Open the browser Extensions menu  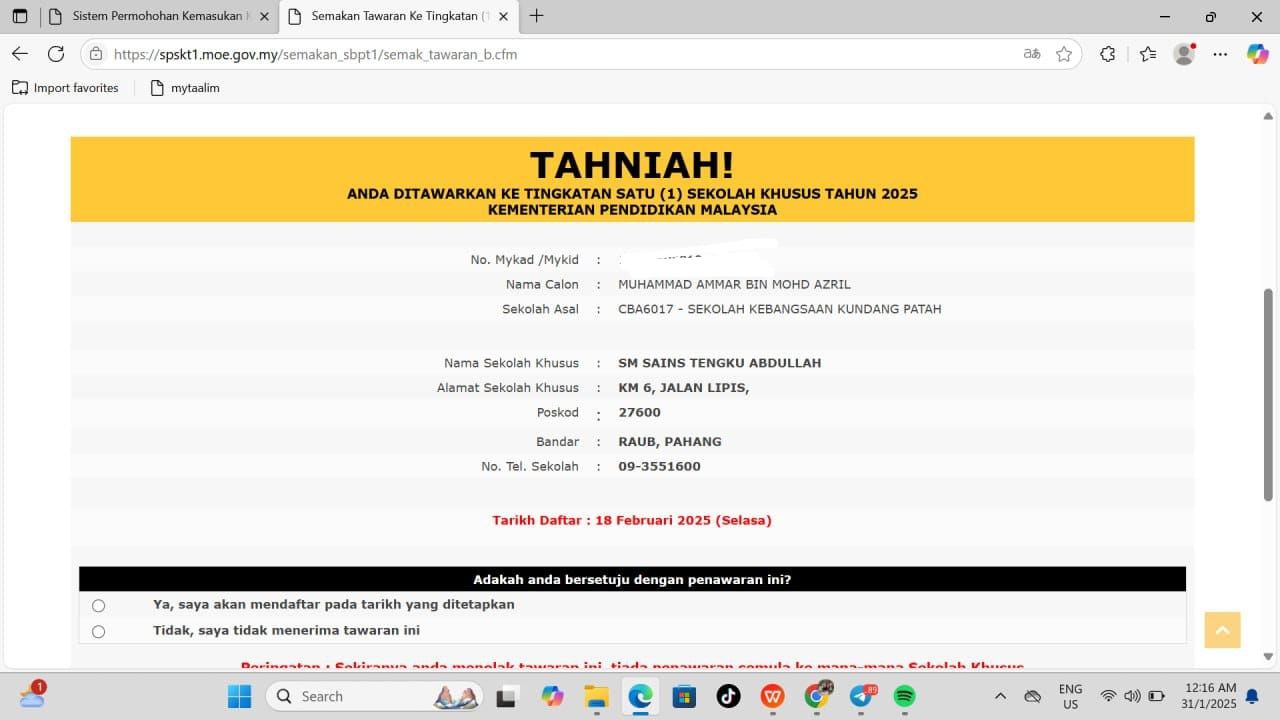click(1107, 54)
